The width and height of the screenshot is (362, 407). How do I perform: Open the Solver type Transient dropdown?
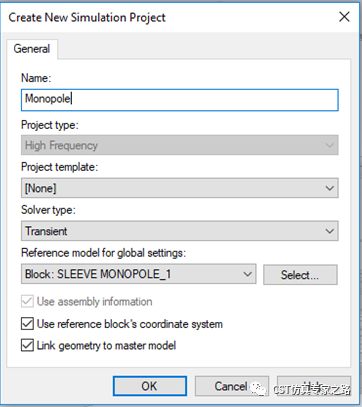tap(180, 231)
